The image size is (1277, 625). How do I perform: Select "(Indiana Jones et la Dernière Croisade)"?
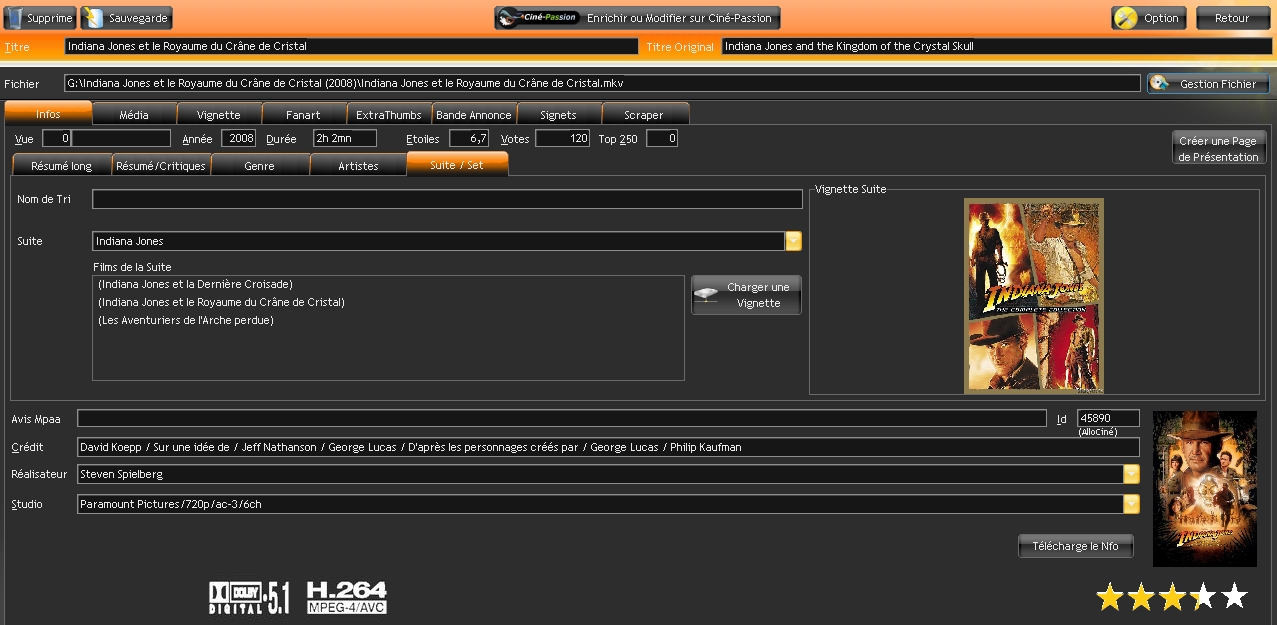click(195, 284)
